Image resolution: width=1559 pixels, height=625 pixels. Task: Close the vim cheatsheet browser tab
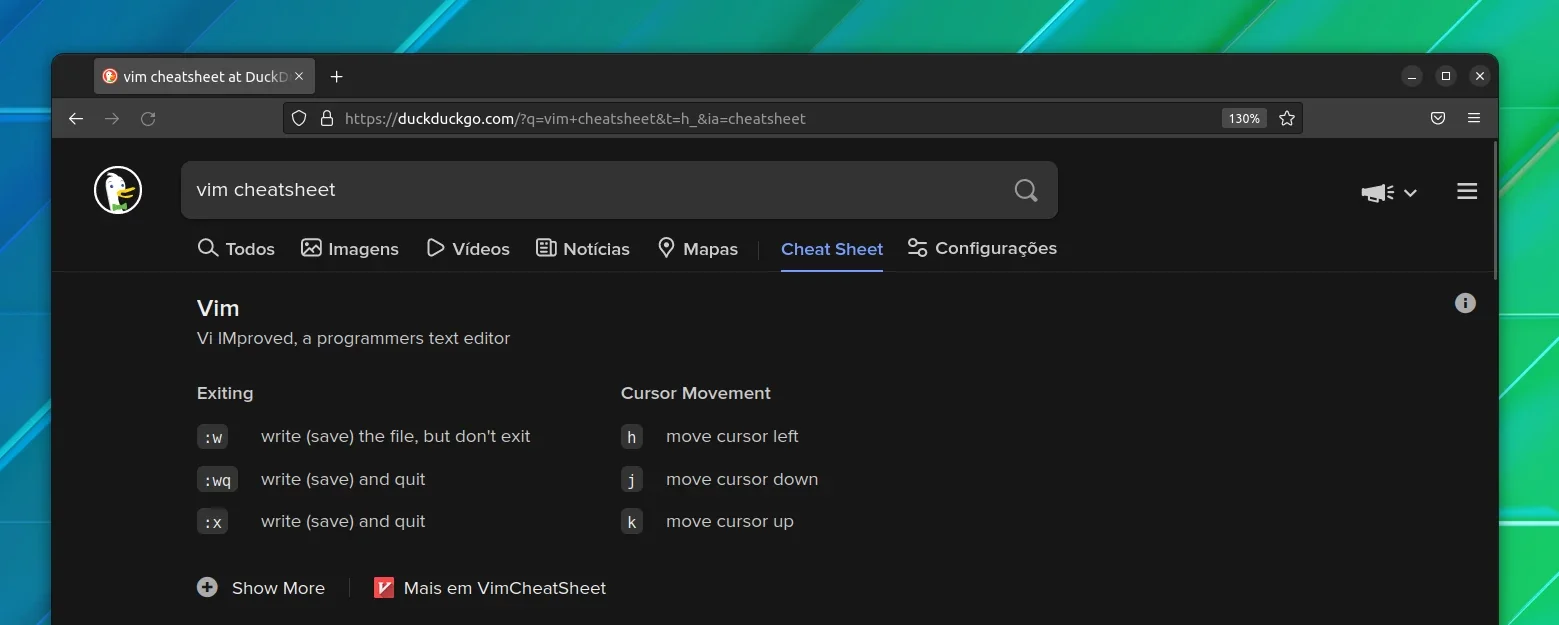point(299,76)
